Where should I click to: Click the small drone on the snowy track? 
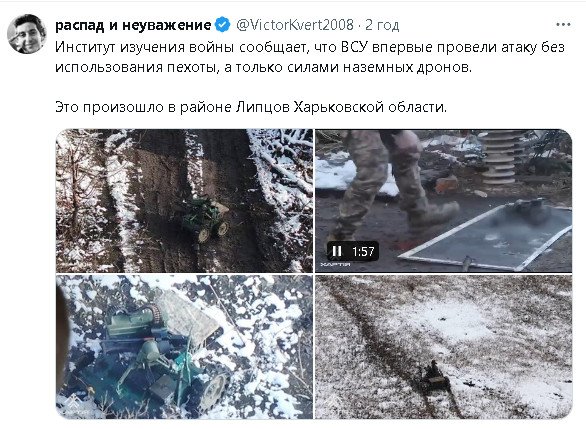coord(434,377)
